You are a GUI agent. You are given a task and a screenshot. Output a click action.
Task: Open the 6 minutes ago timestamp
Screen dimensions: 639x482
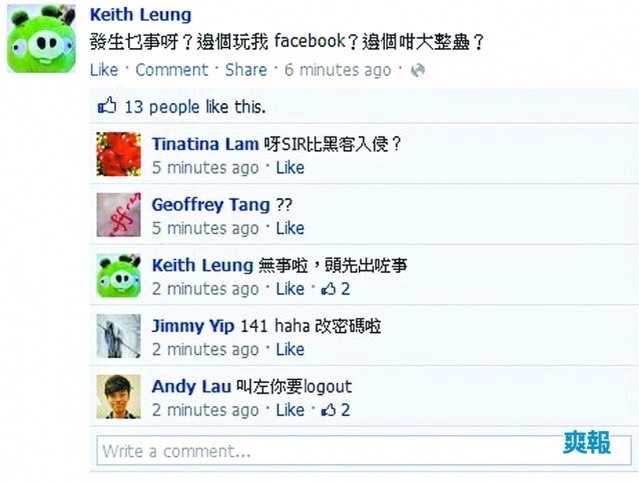tap(338, 70)
